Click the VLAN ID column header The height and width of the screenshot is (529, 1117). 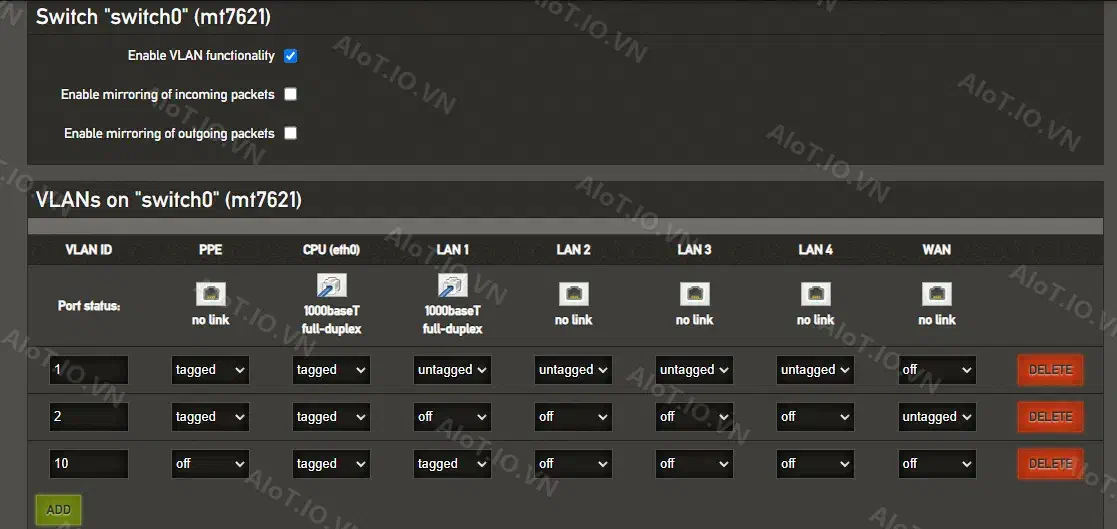point(89,250)
